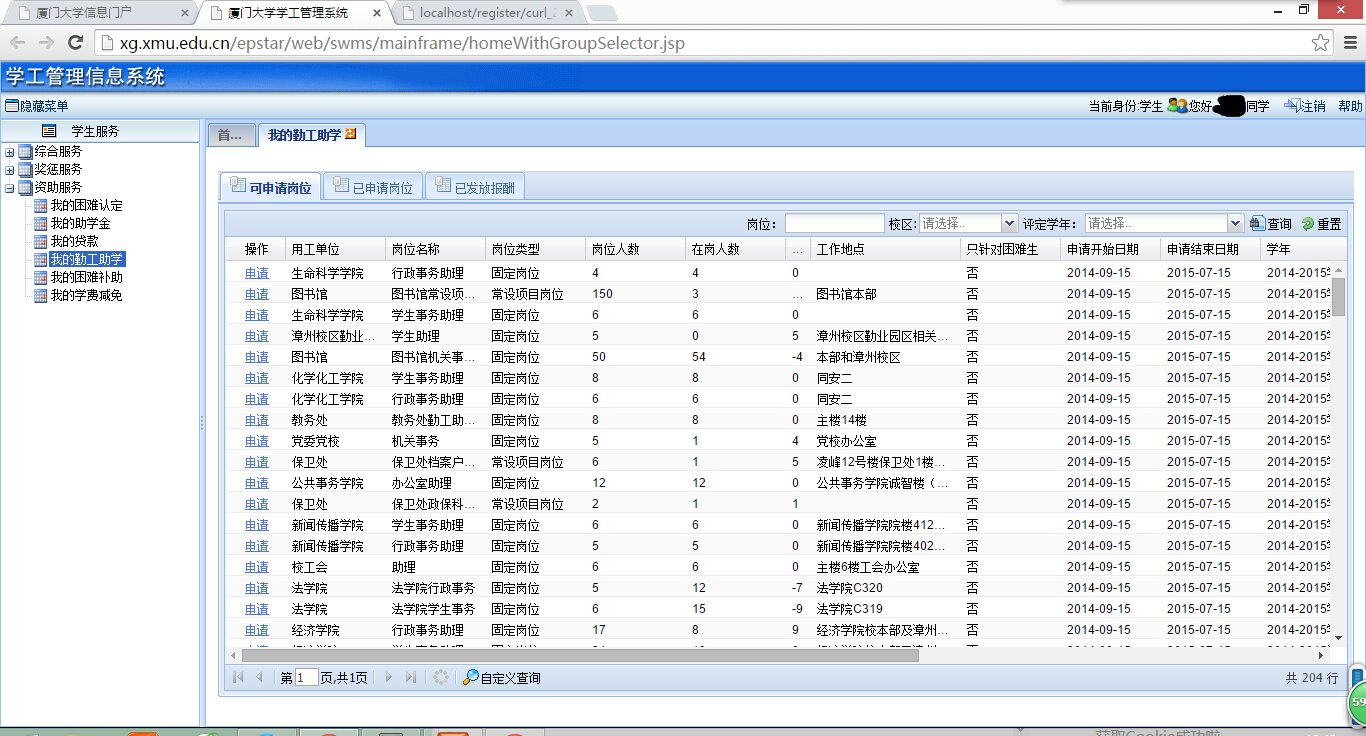
Task: Switch to the 可申请岗位 tab
Action: click(x=270, y=187)
